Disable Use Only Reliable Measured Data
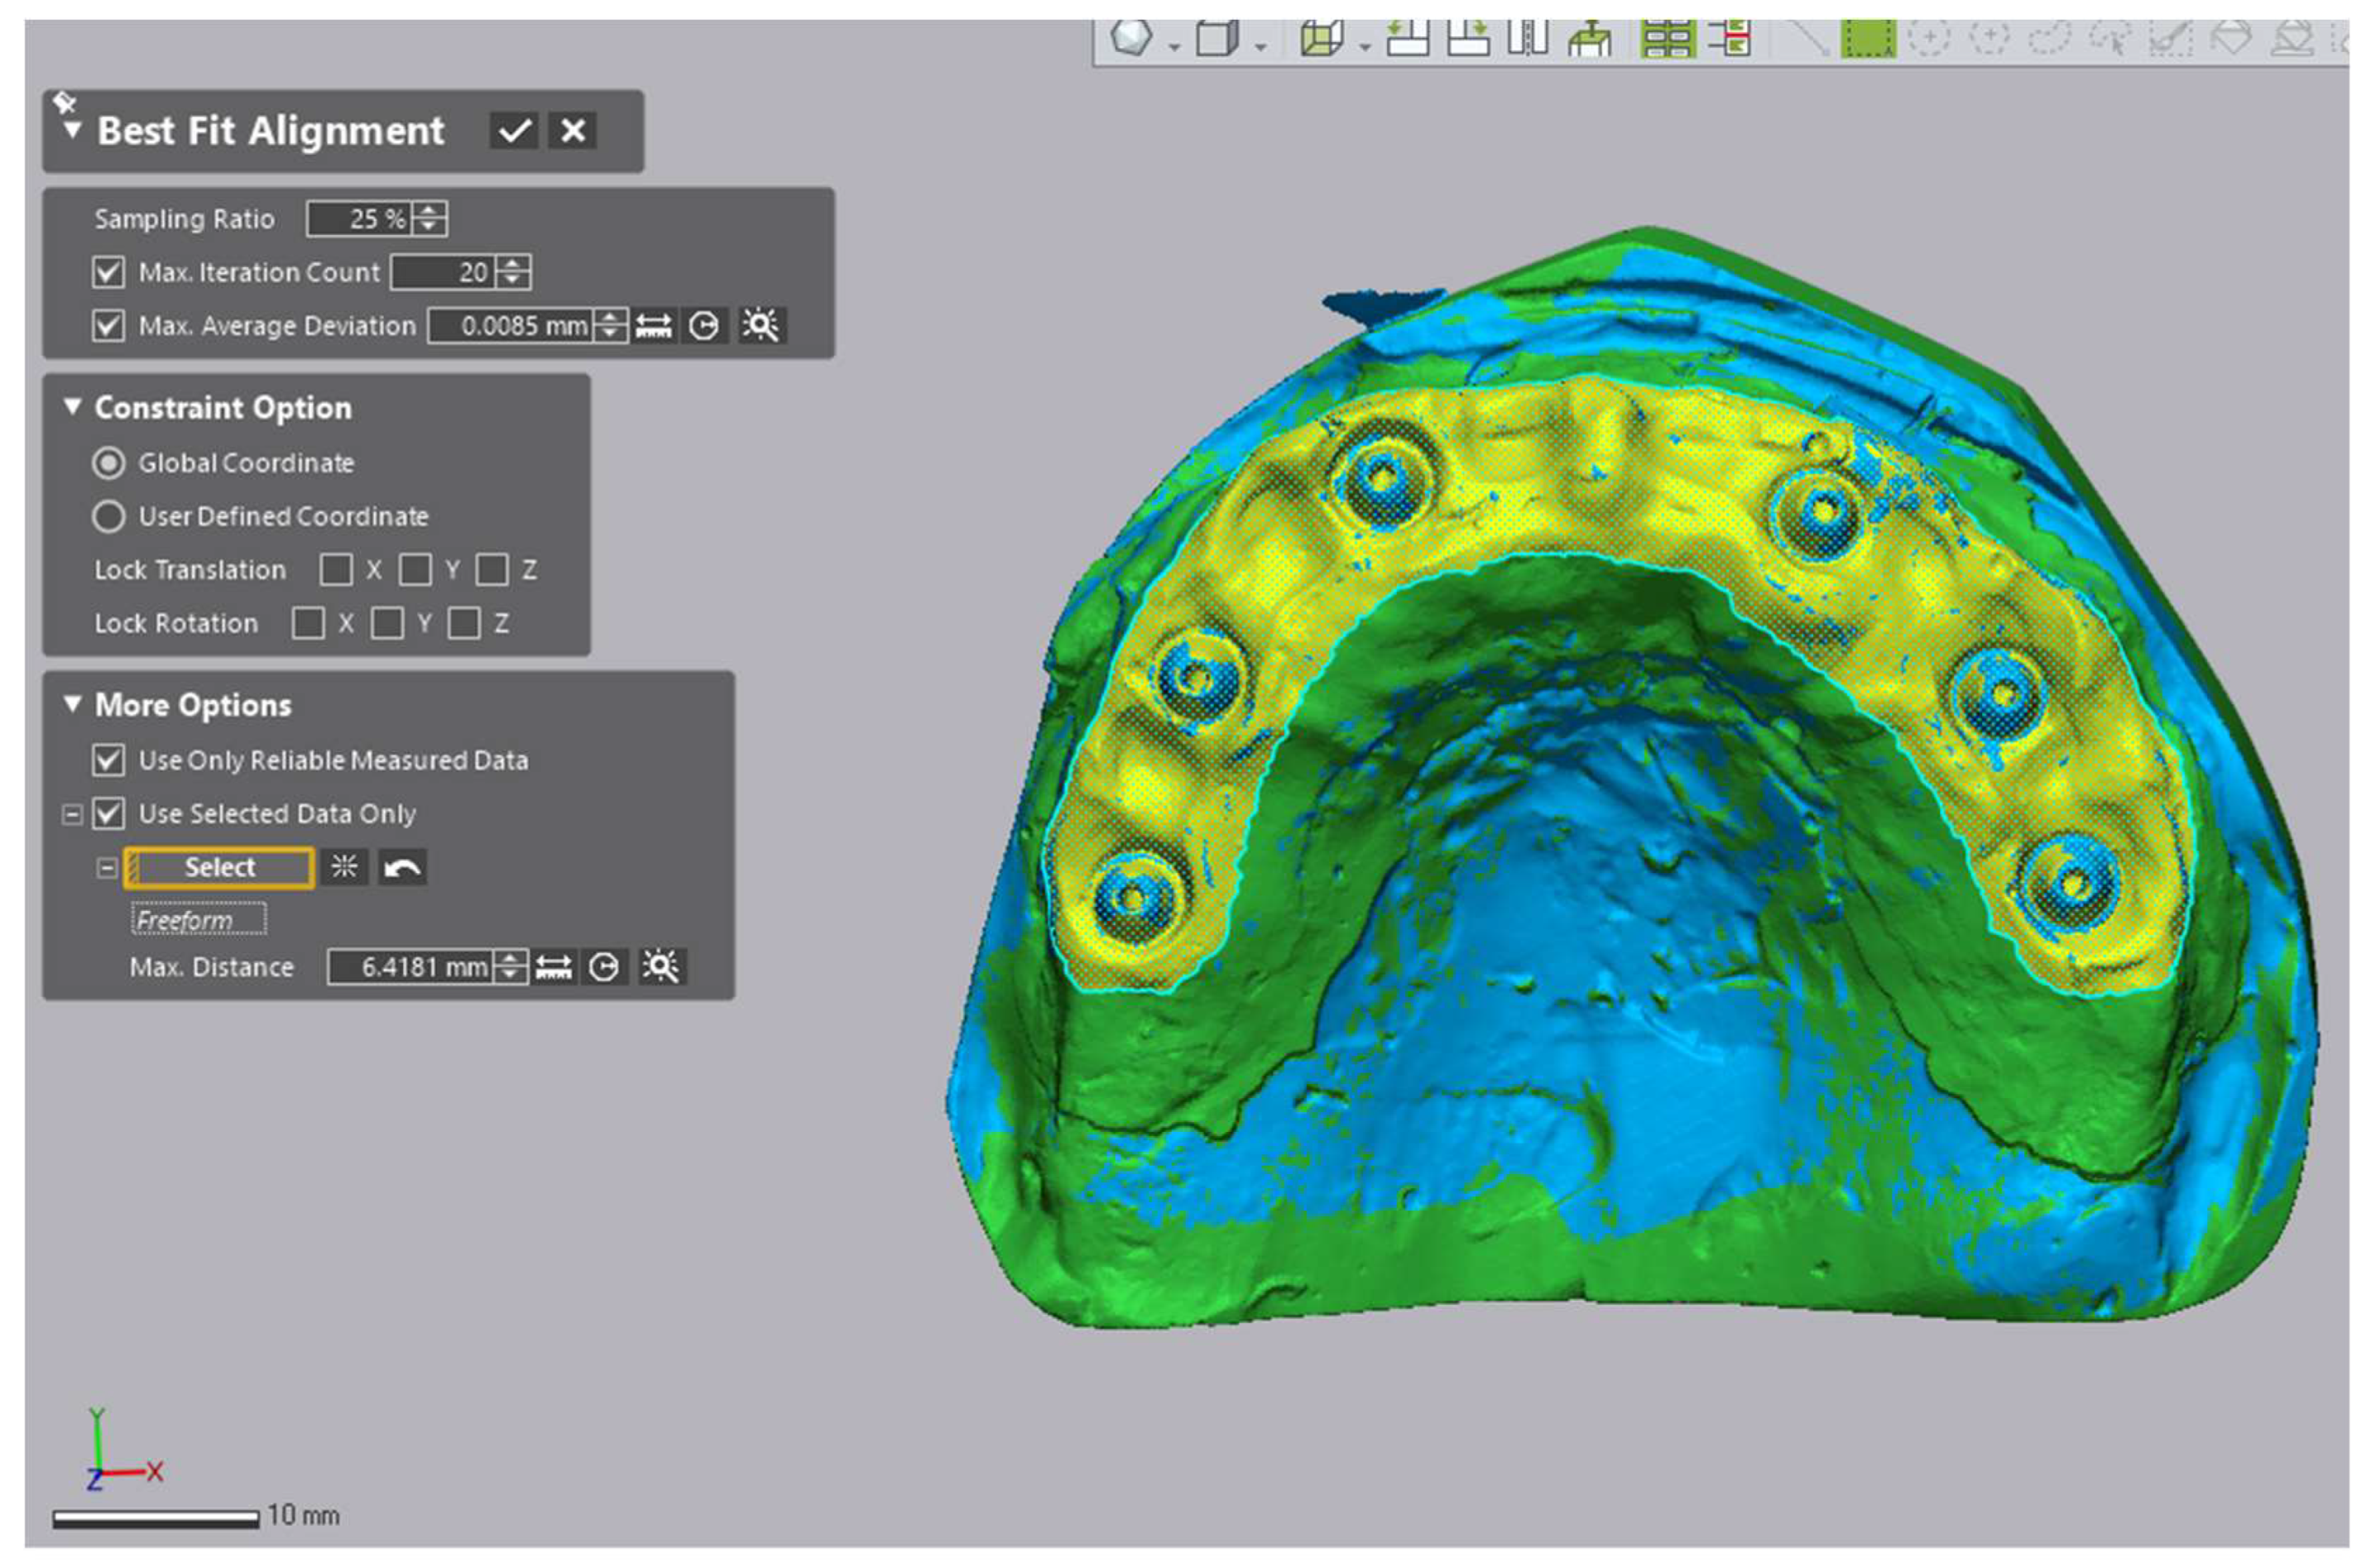 pos(108,760)
